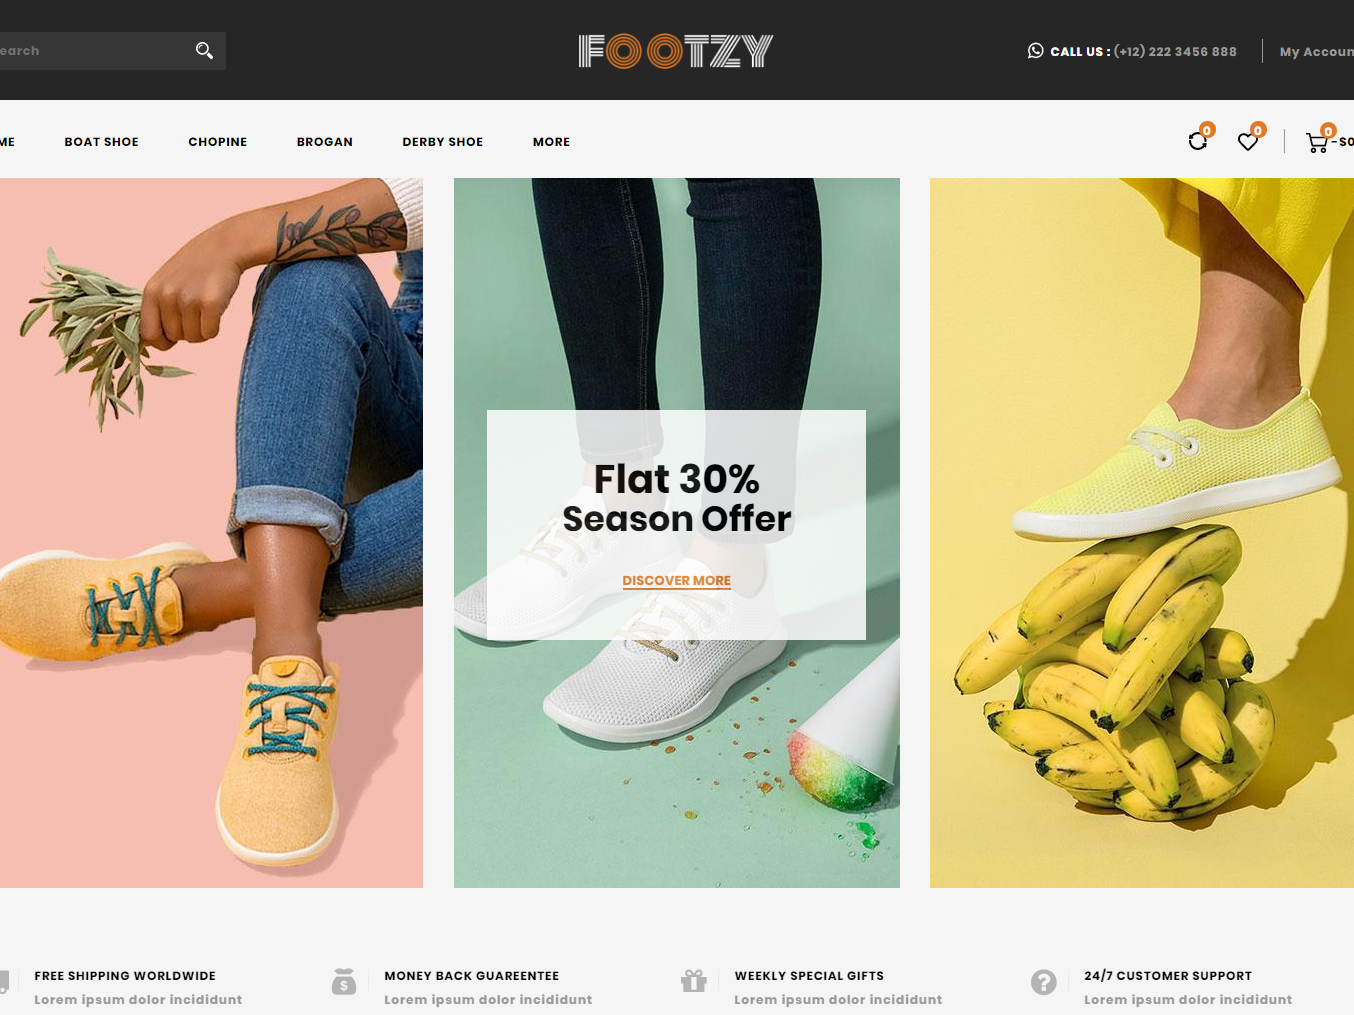1354x1015 pixels.
Task: Open the pink orange sneakers banner
Action: 211,533
